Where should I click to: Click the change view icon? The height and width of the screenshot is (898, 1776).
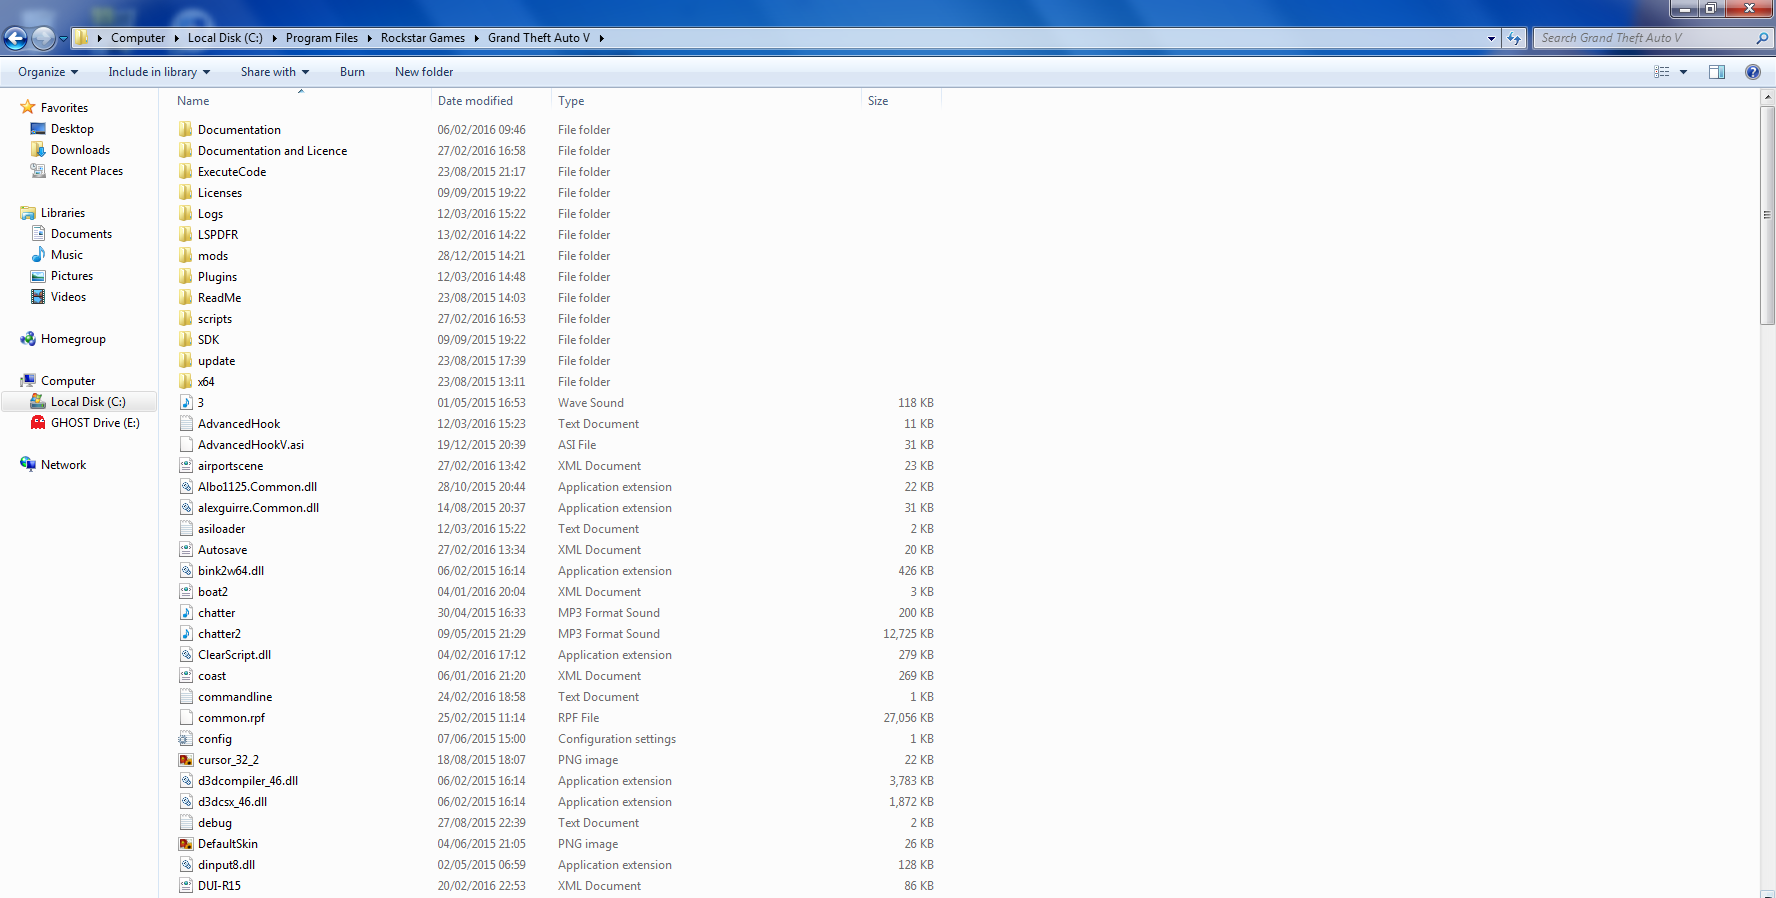(1662, 72)
